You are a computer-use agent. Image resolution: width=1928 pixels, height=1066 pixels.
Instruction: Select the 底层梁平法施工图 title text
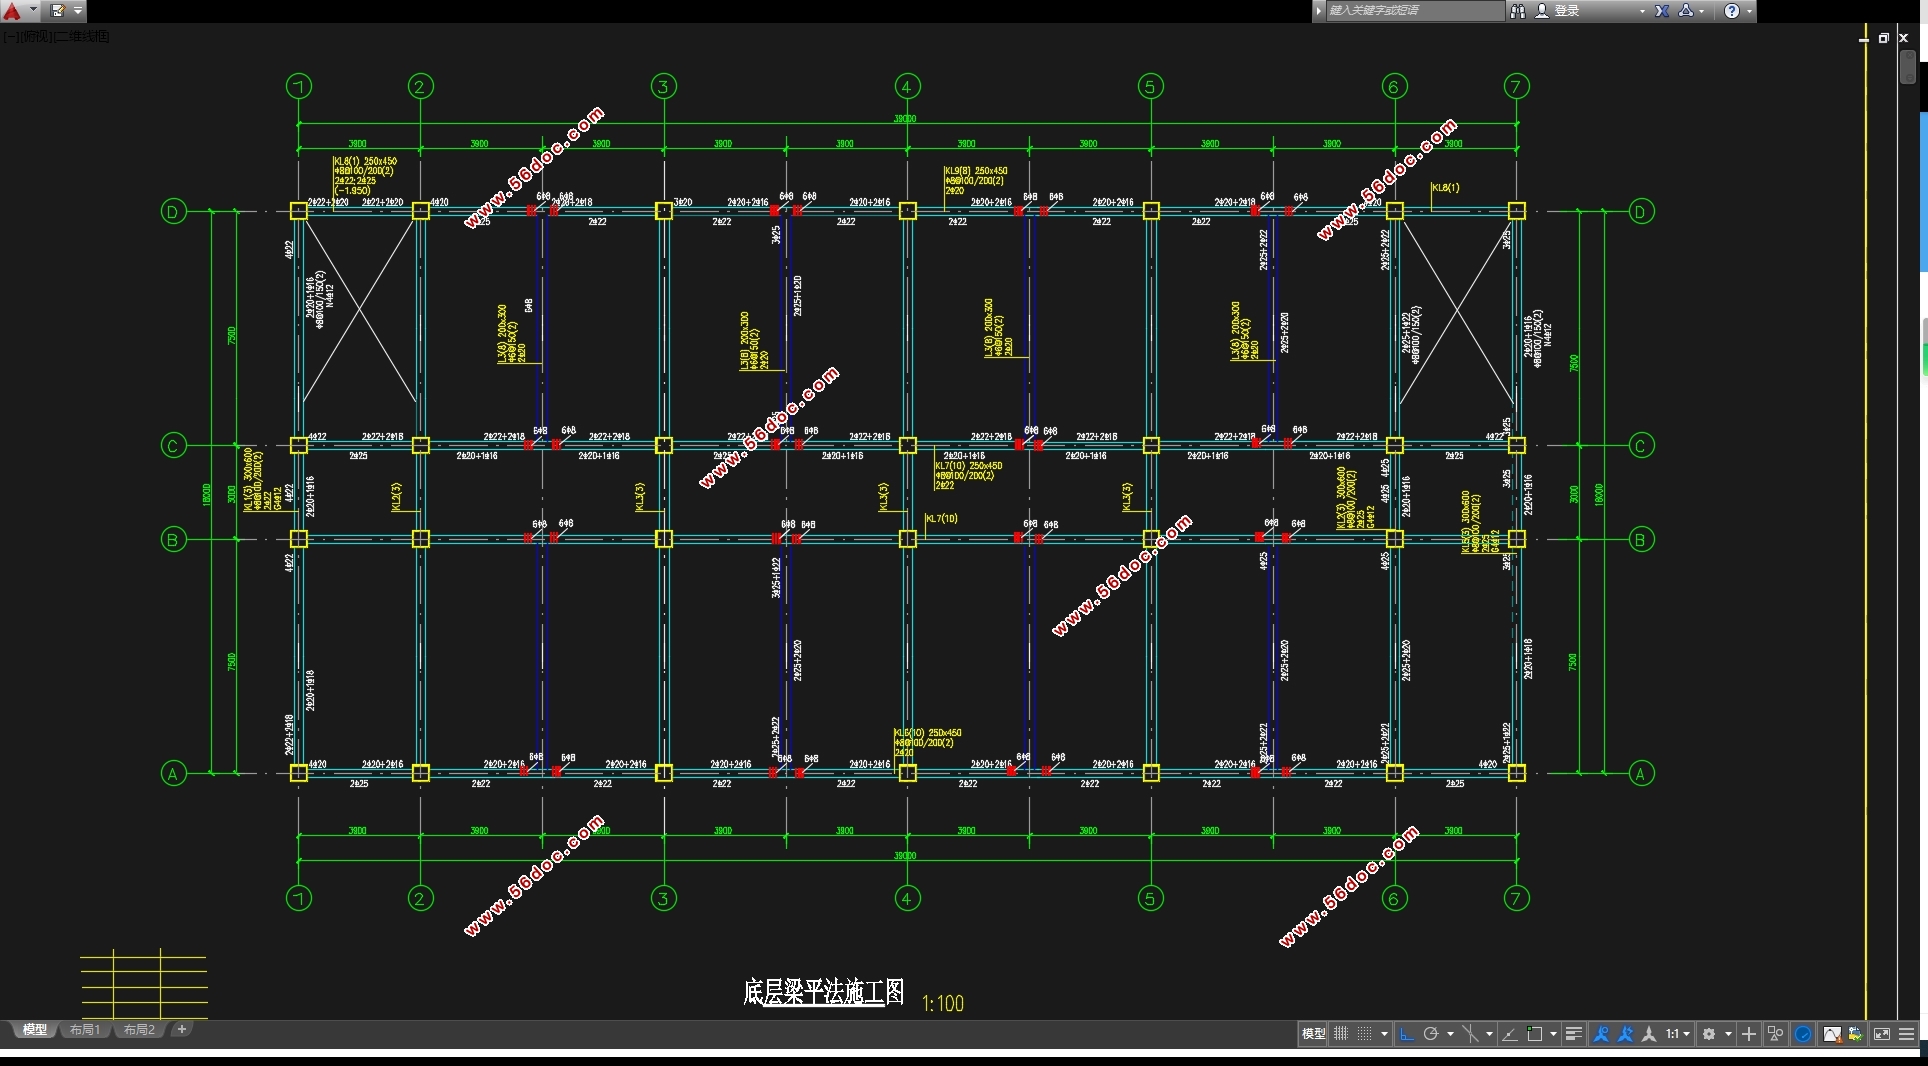pyautogui.click(x=824, y=992)
